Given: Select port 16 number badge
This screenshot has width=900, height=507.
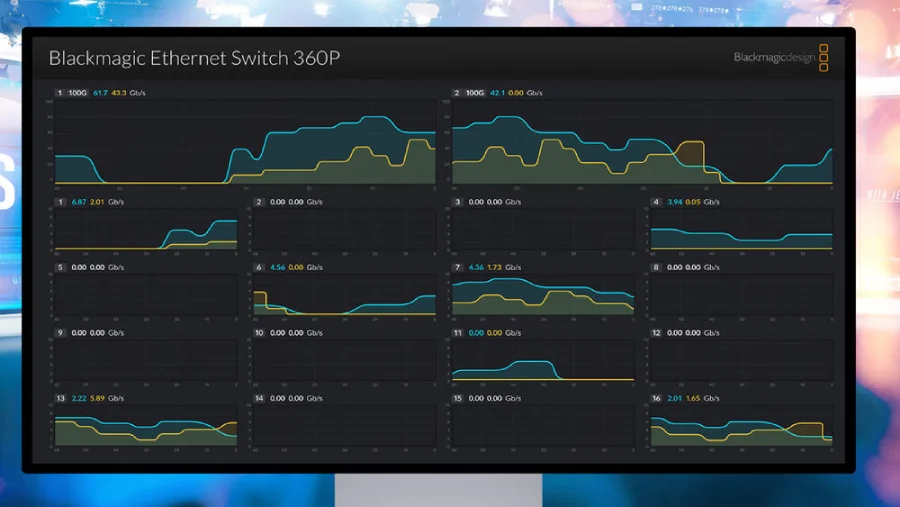Looking at the screenshot, I should [x=656, y=398].
